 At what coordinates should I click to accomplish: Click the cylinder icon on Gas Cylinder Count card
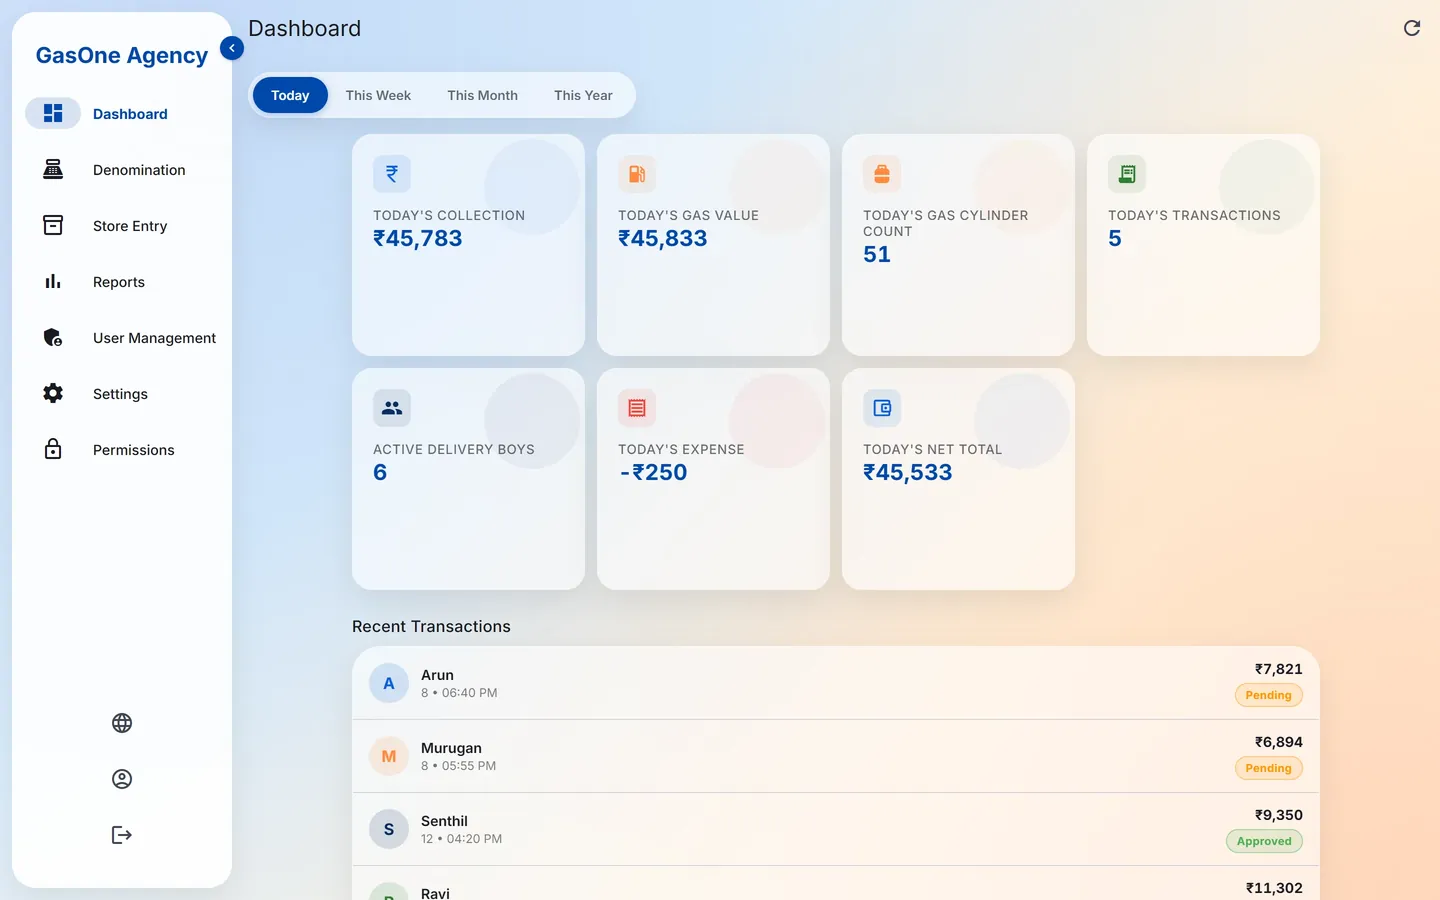tap(882, 174)
